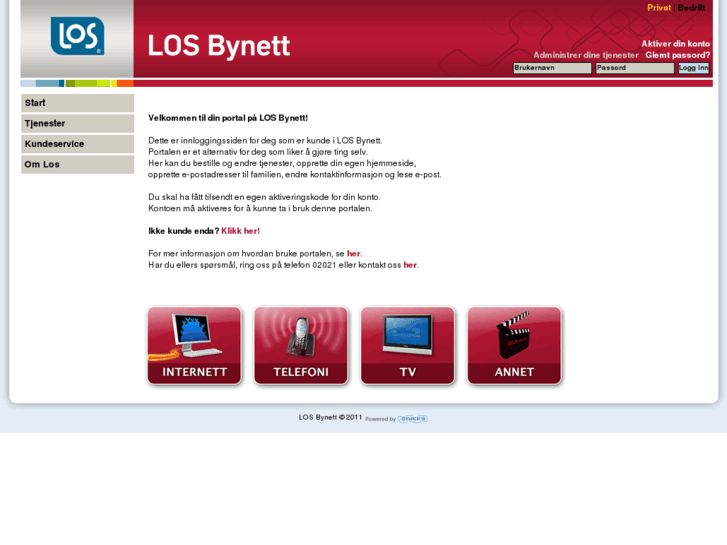Screen dimensions: 727x545
Task: Click 'LOS Bynett ©2011' footer text
Action: coord(330,417)
